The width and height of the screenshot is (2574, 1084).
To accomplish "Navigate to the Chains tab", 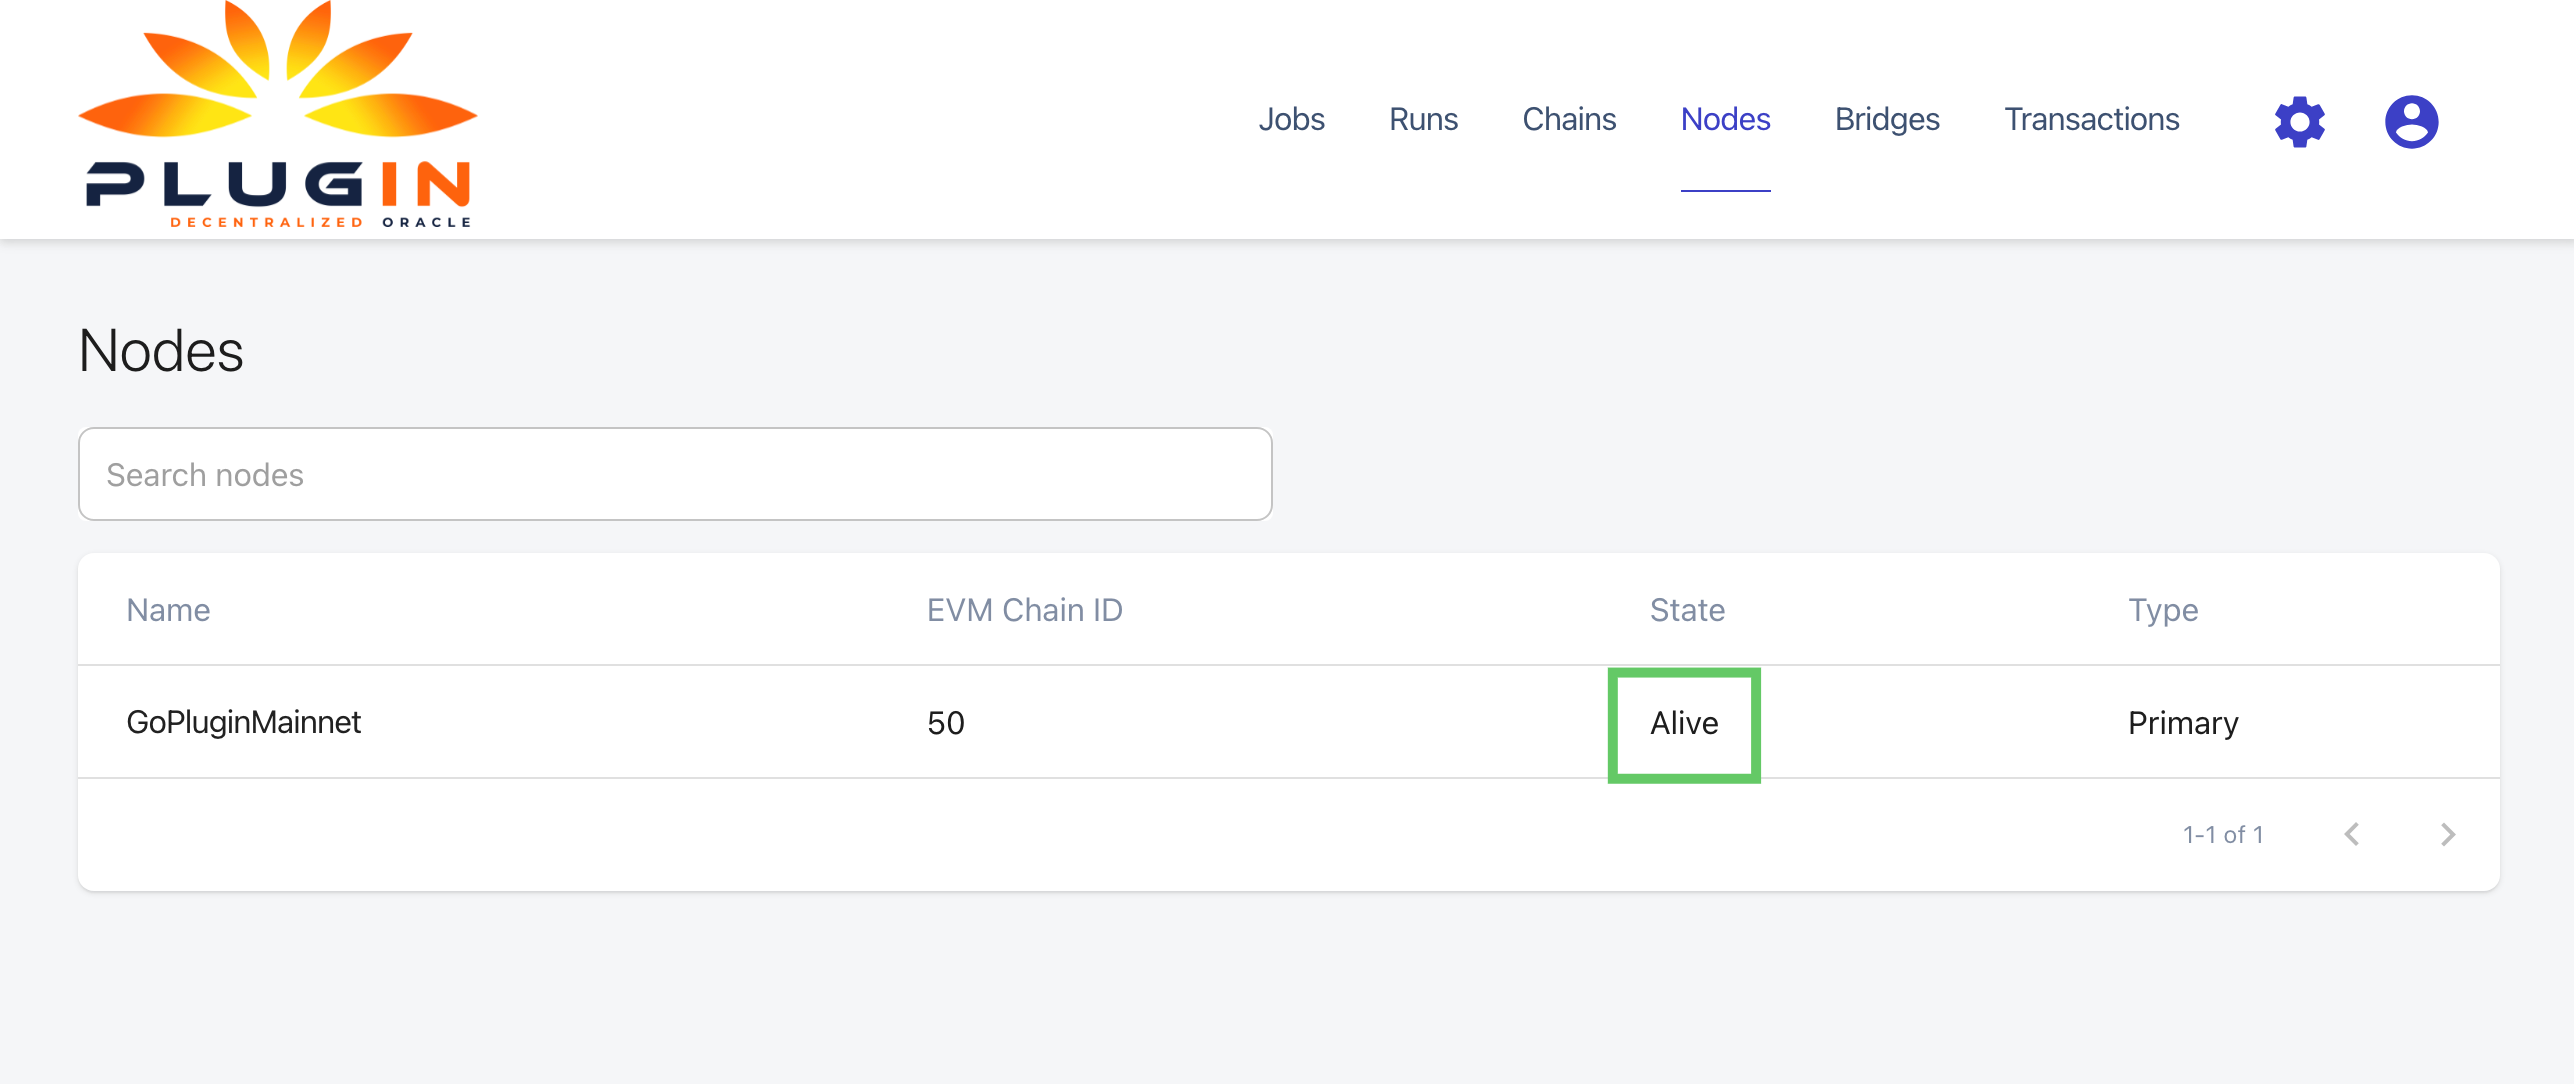I will tap(1569, 119).
